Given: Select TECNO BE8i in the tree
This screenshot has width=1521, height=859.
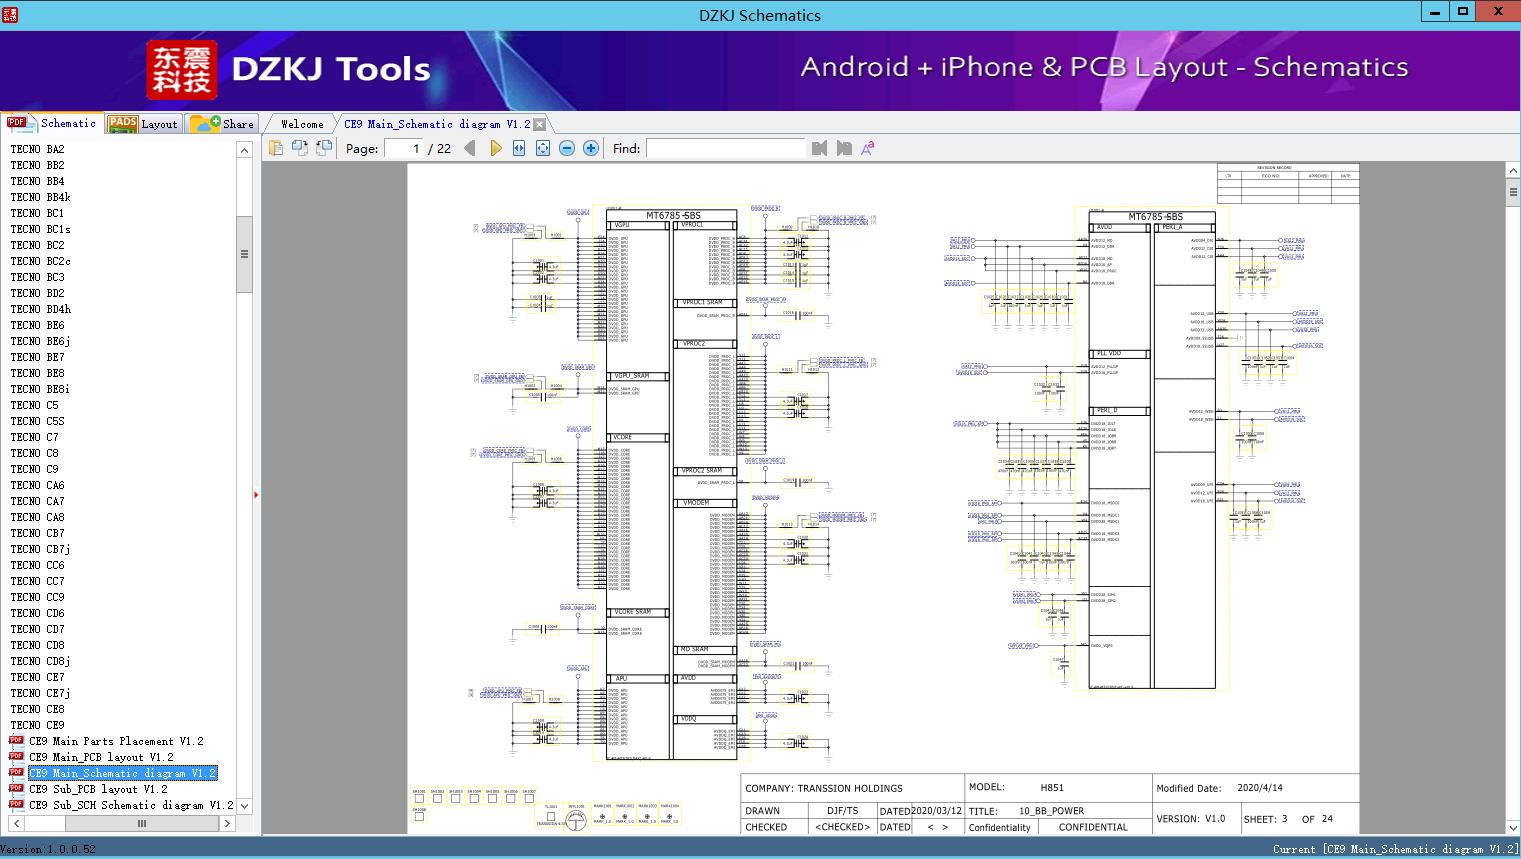Looking at the screenshot, I should point(40,389).
